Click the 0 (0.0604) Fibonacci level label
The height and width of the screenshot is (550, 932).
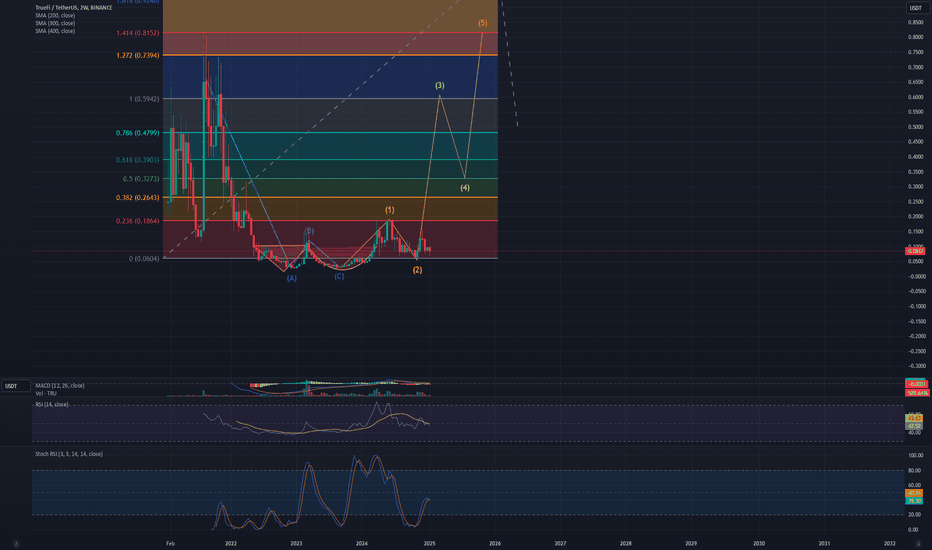point(144,259)
